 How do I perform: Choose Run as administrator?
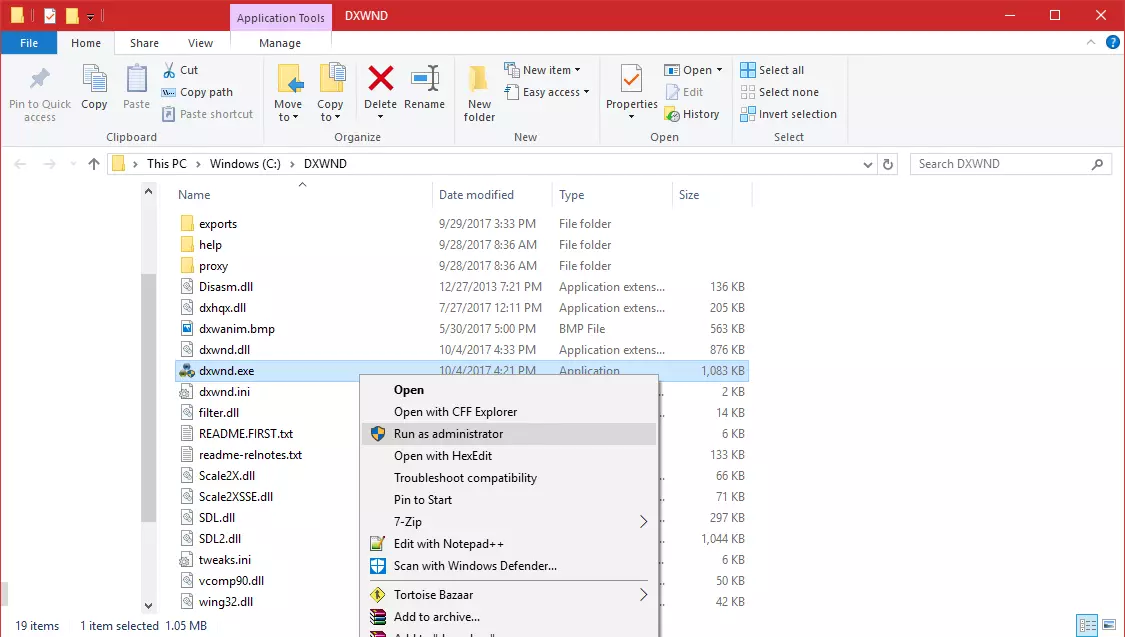pyautogui.click(x=509, y=434)
